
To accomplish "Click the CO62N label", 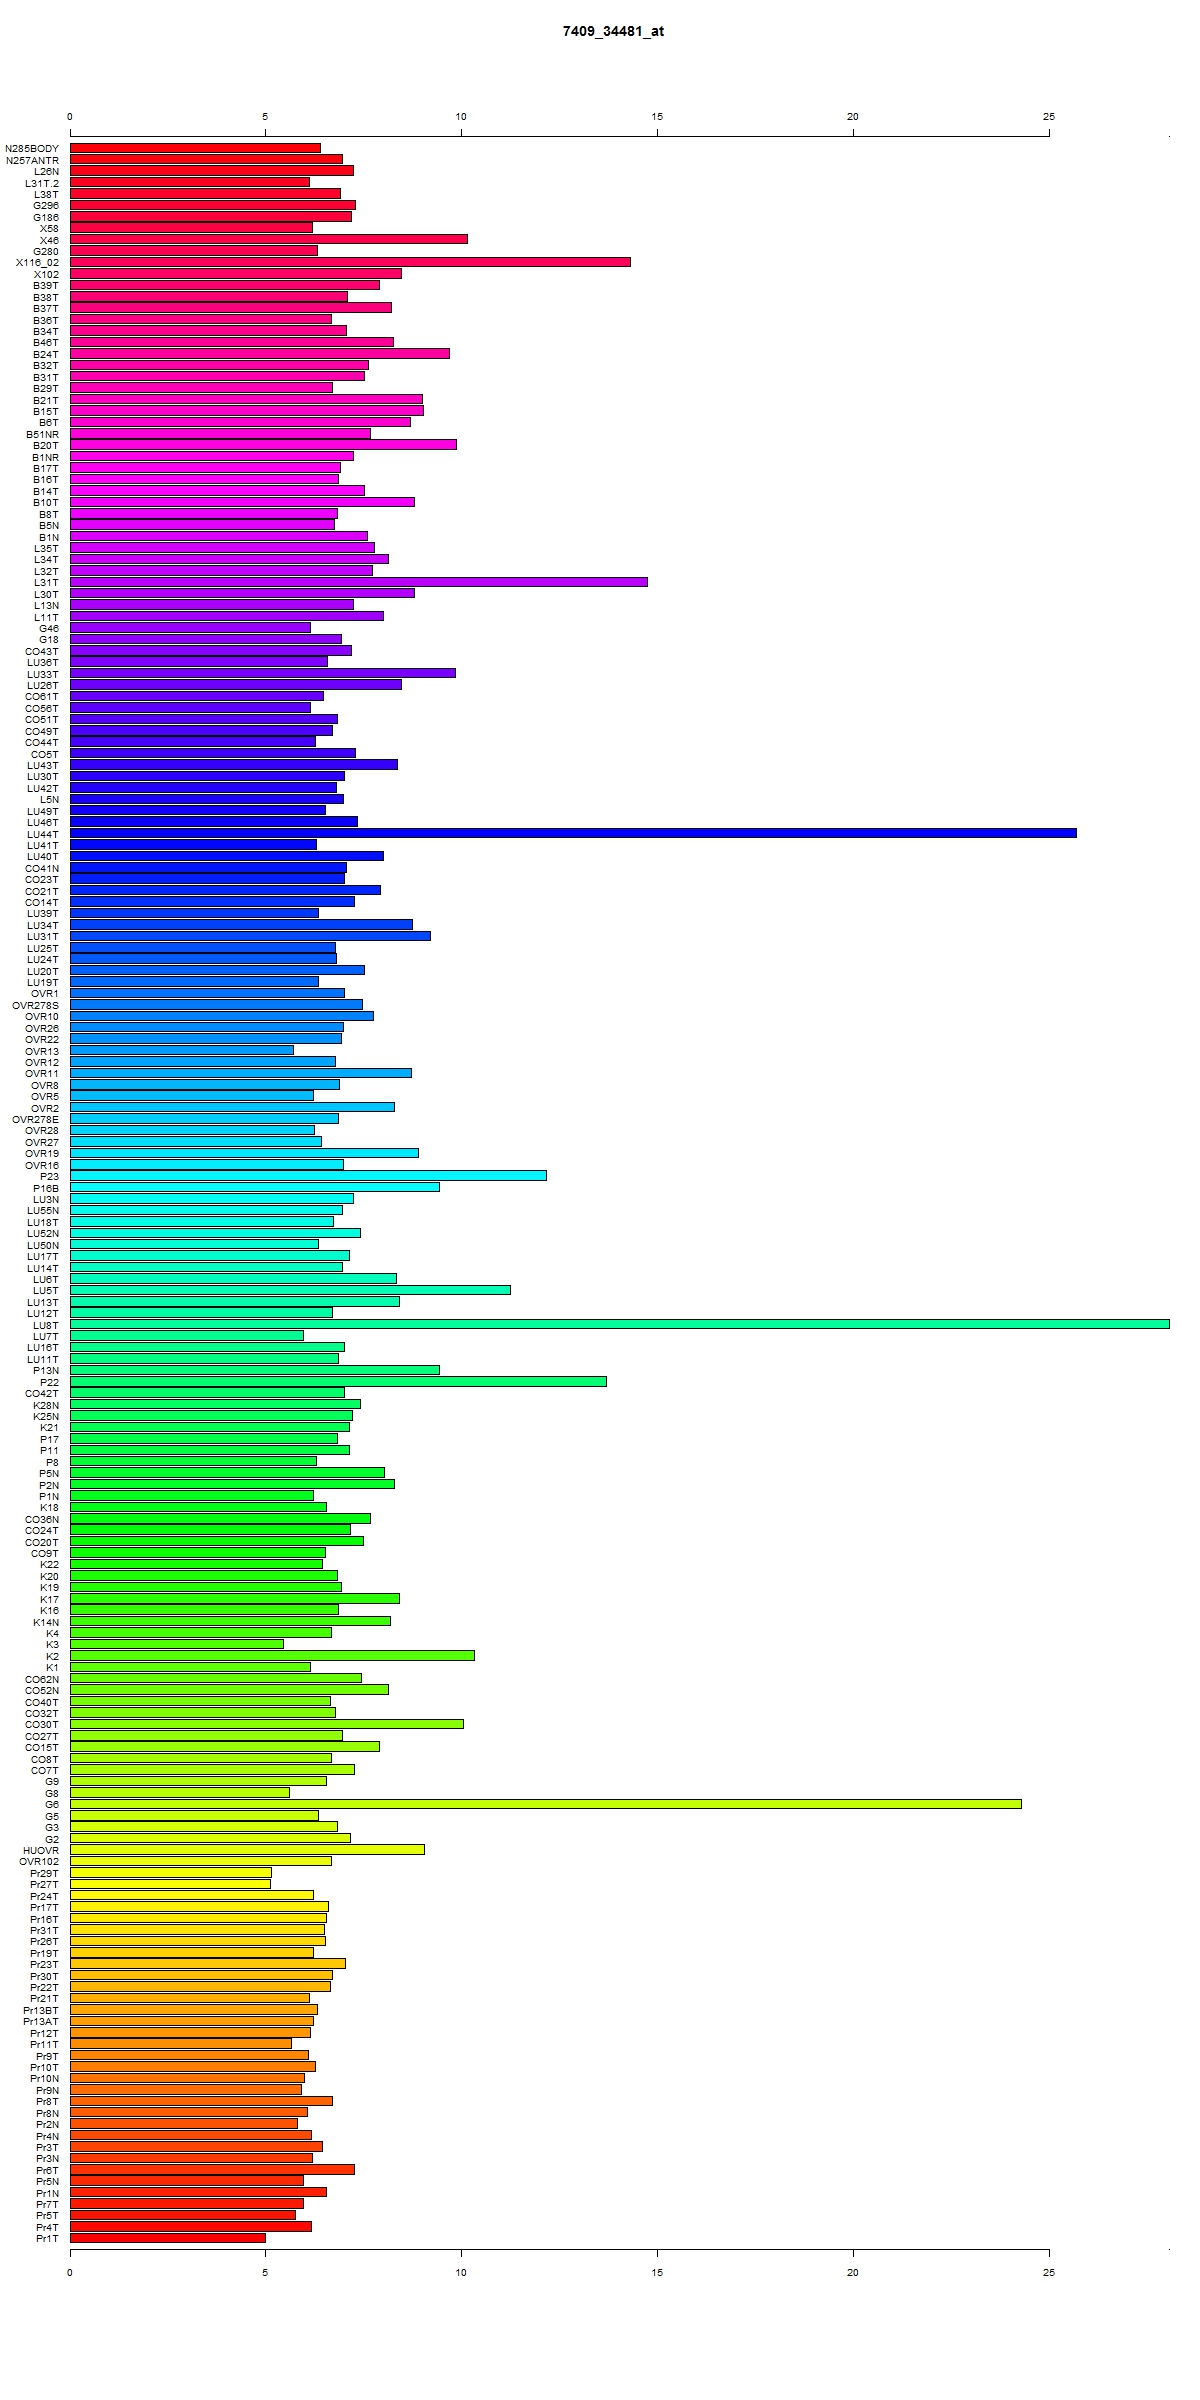I will click(x=42, y=1679).
